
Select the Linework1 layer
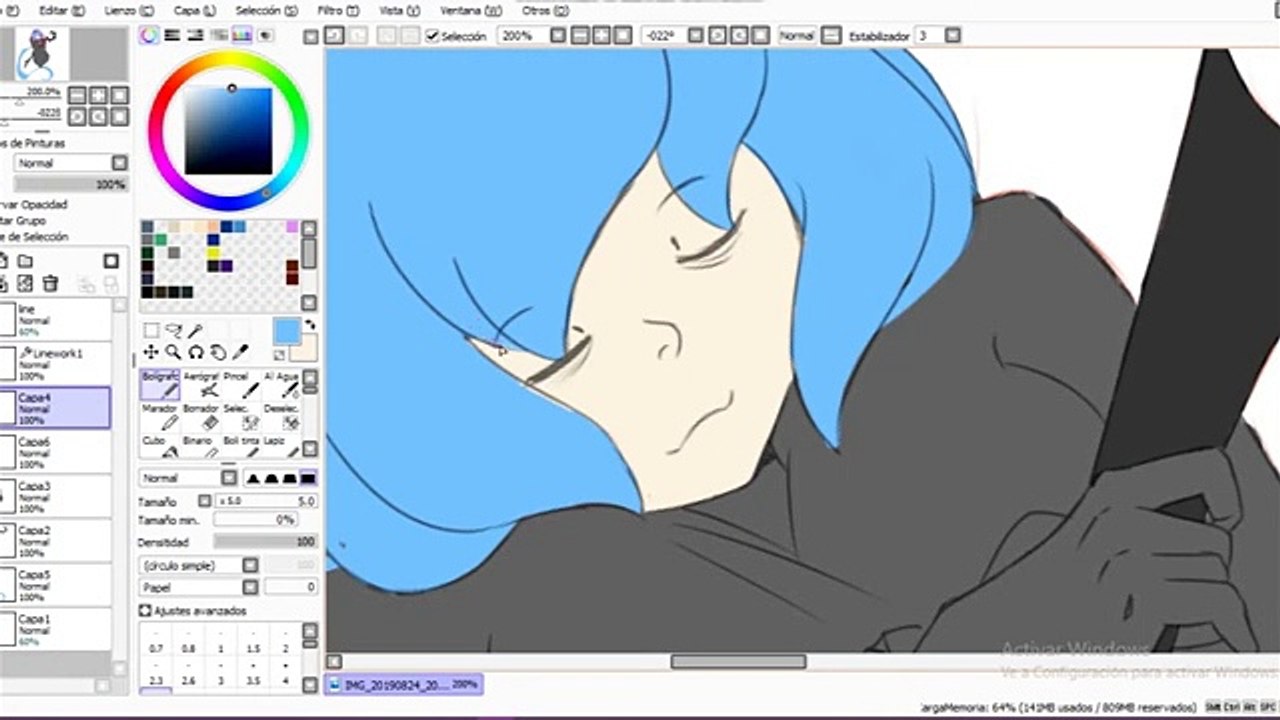55,364
